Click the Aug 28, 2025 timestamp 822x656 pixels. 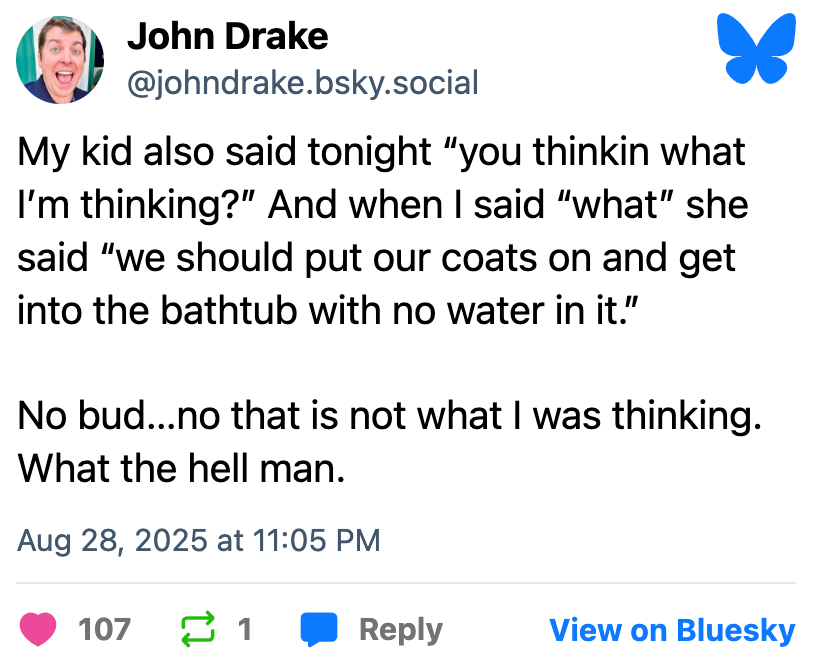click(199, 541)
